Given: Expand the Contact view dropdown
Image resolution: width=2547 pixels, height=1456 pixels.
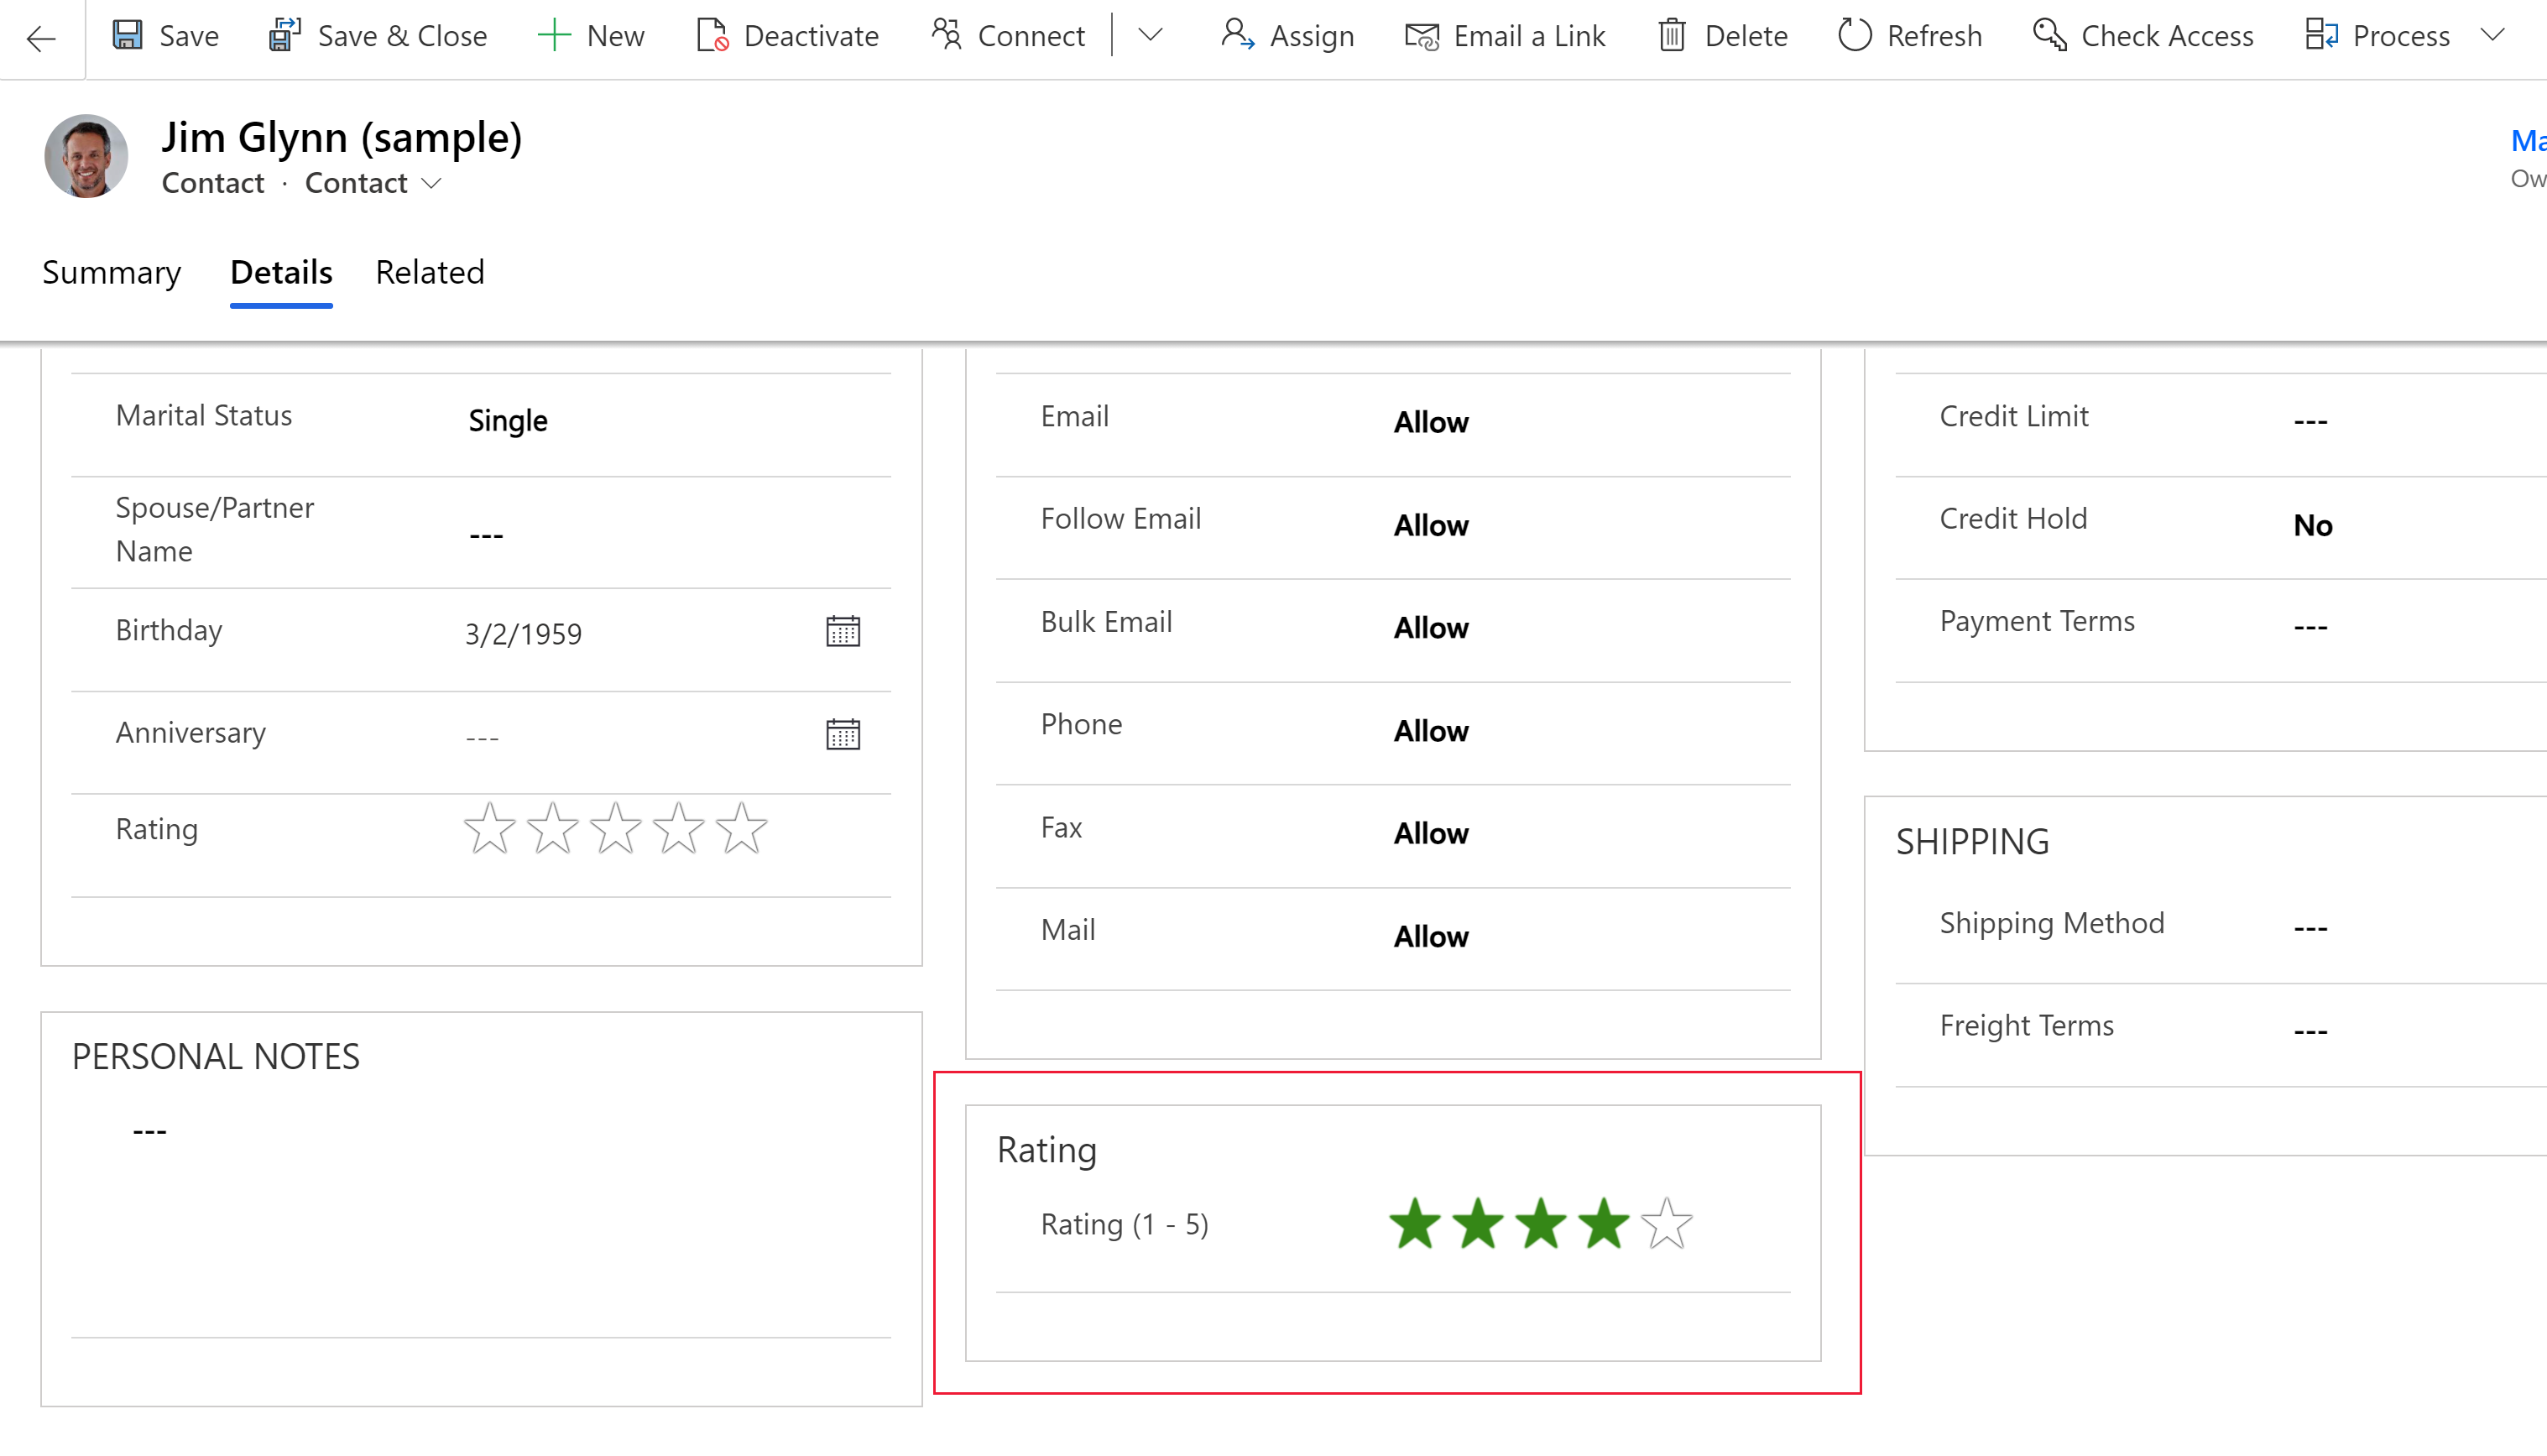Looking at the screenshot, I should [432, 182].
